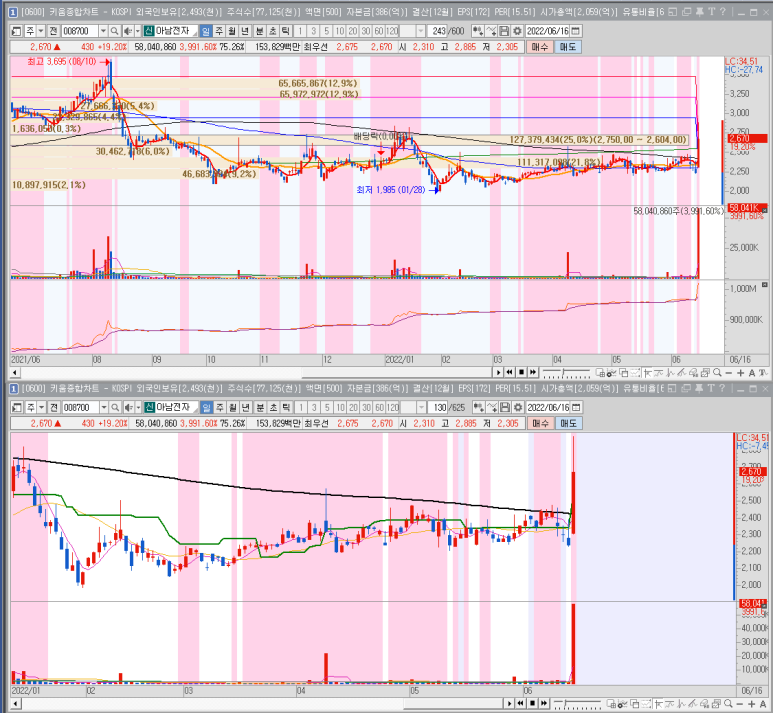Play chart replay in upper chart
This screenshot has width=773, height=713.
pyautogui.click(x=498, y=372)
